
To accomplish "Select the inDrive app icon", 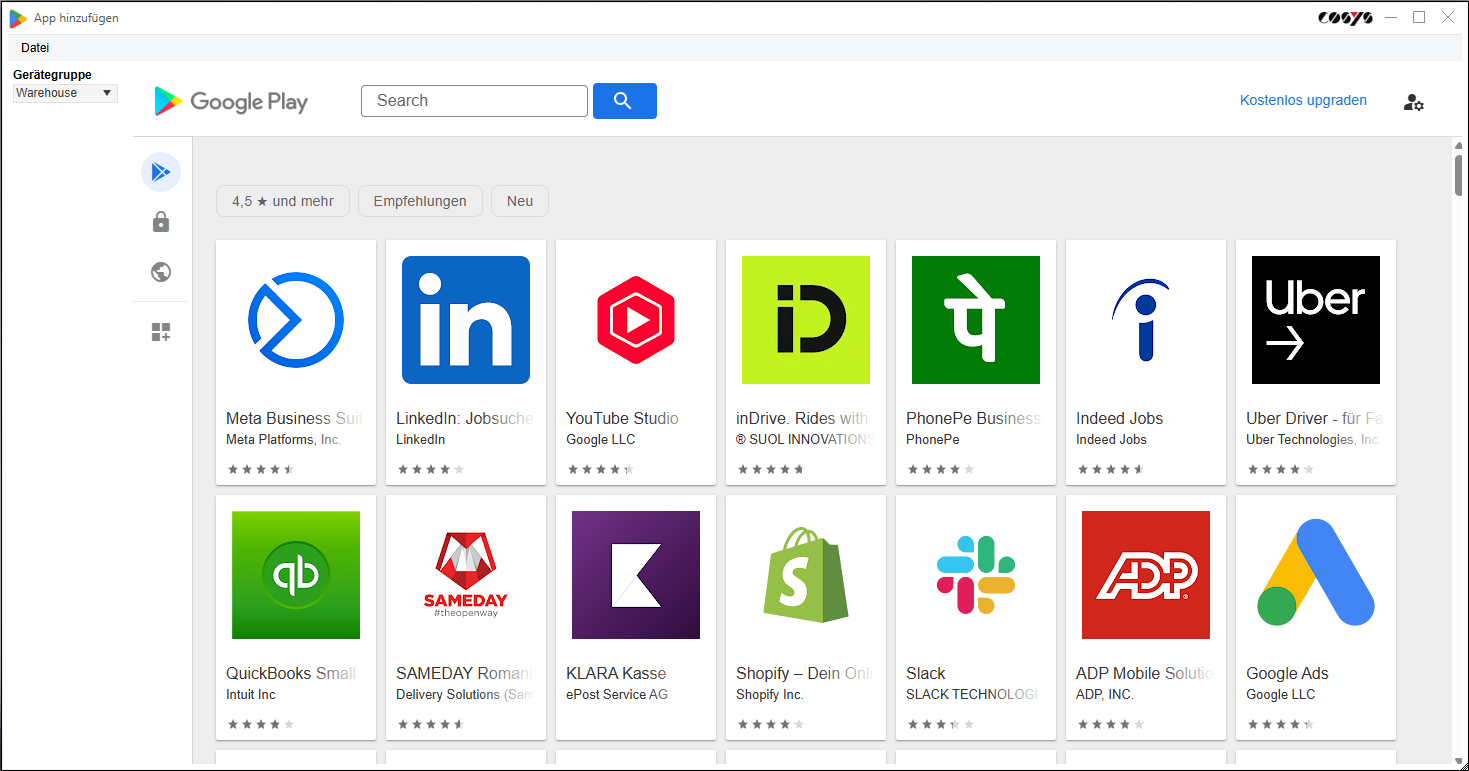I will pyautogui.click(x=806, y=320).
